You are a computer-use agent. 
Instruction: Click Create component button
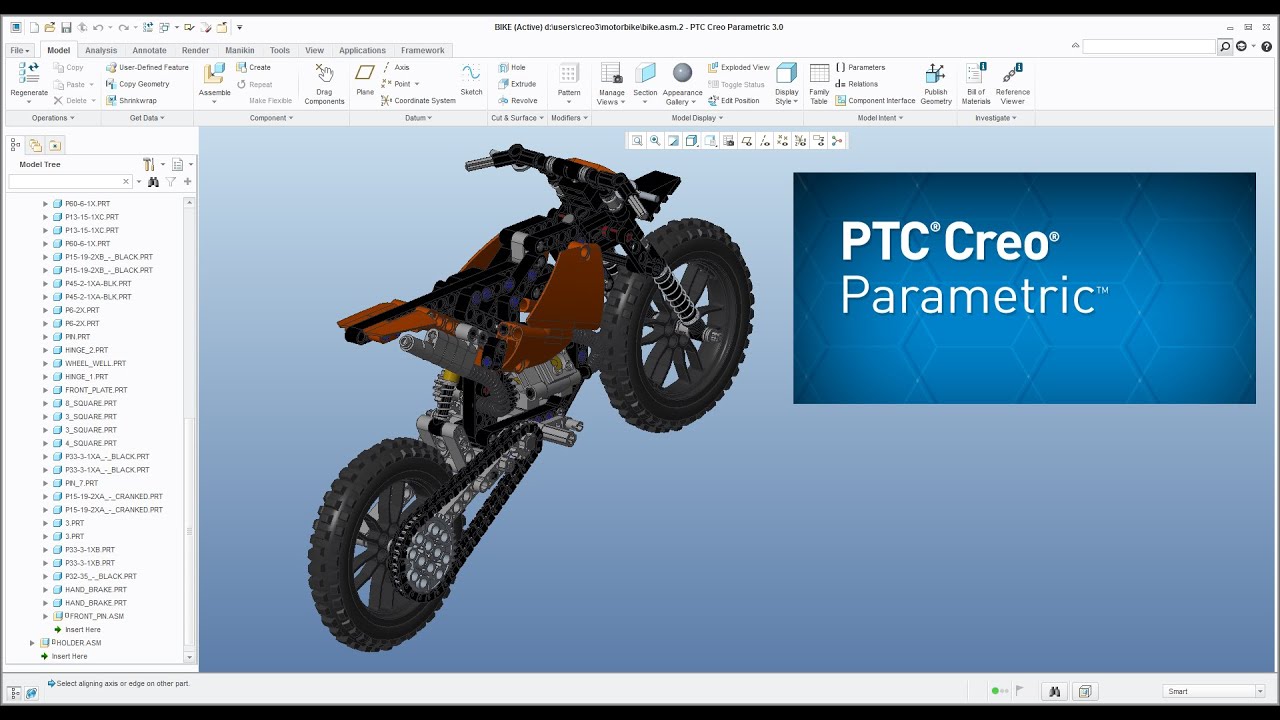(x=253, y=67)
